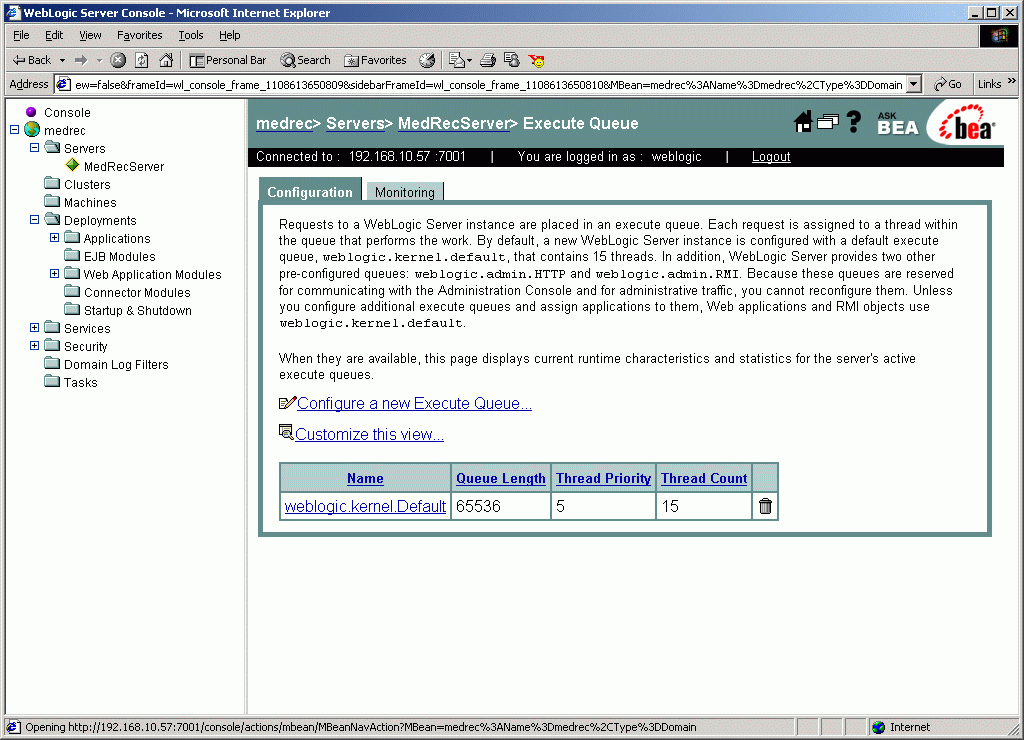Click the browser Forward arrow
1024x740 pixels.
[81, 60]
